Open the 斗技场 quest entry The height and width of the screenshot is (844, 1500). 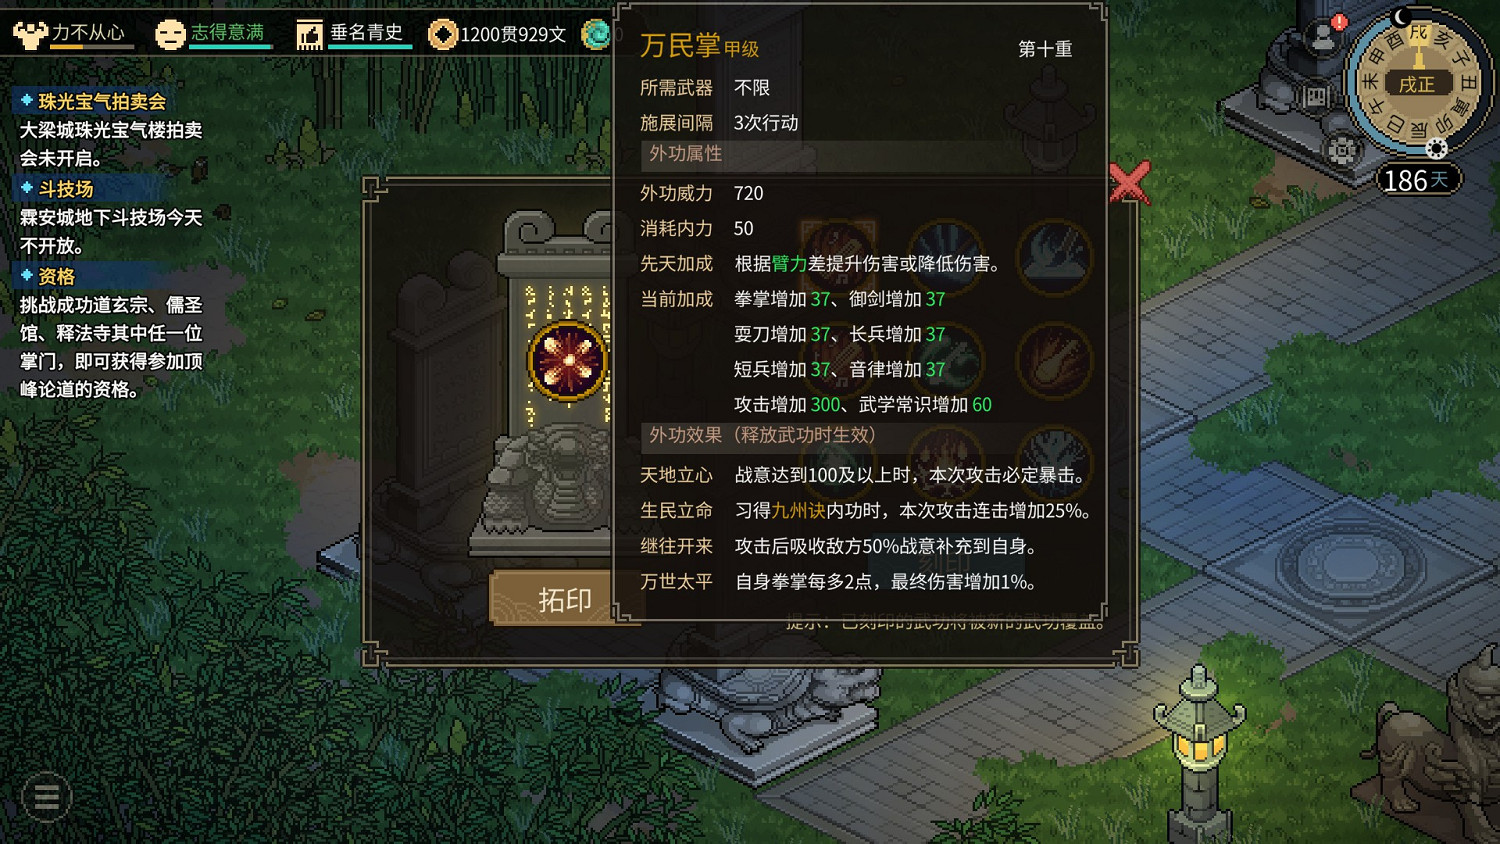tap(66, 189)
